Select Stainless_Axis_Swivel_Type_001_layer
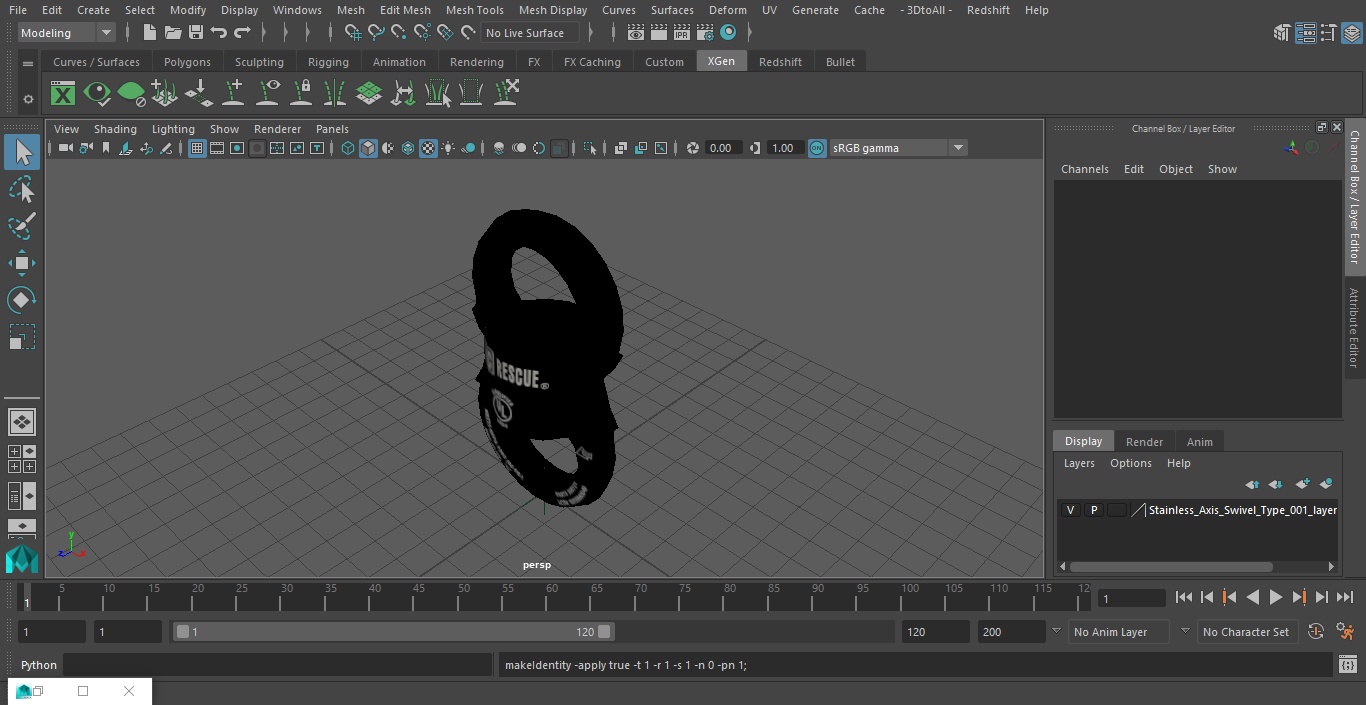Image resolution: width=1366 pixels, height=705 pixels. 1242,510
